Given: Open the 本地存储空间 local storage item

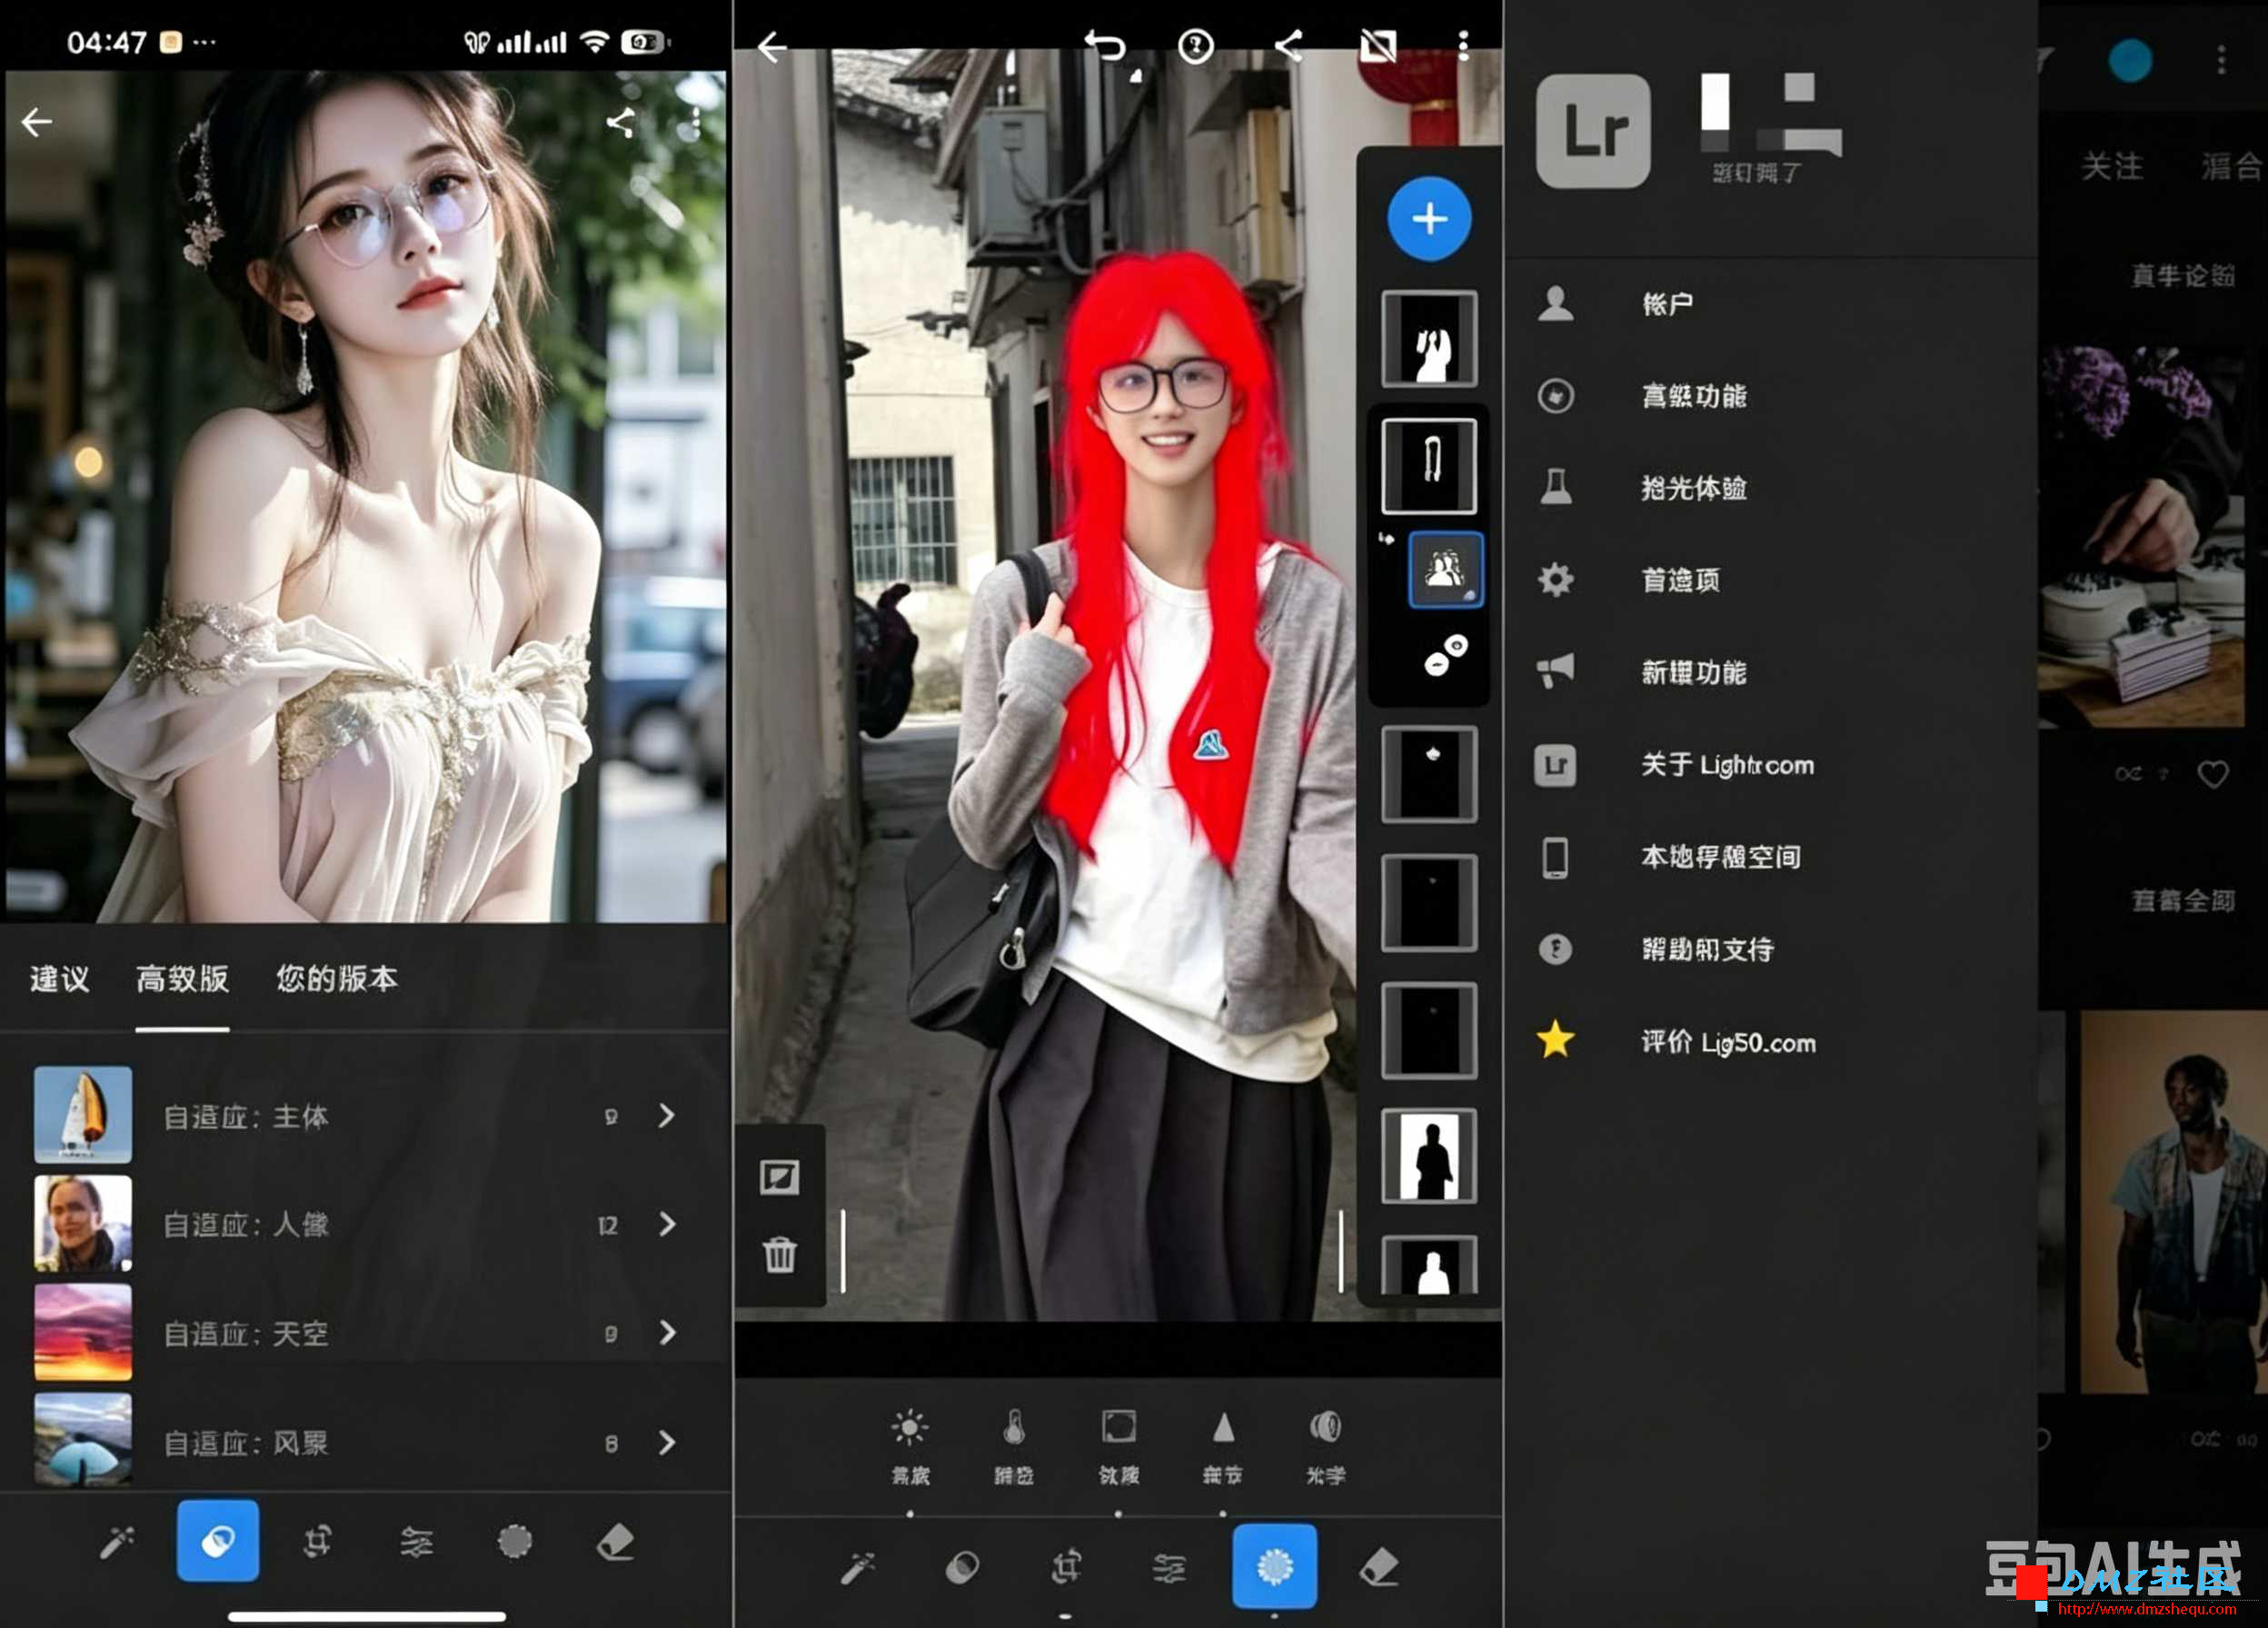Looking at the screenshot, I should [1771, 857].
